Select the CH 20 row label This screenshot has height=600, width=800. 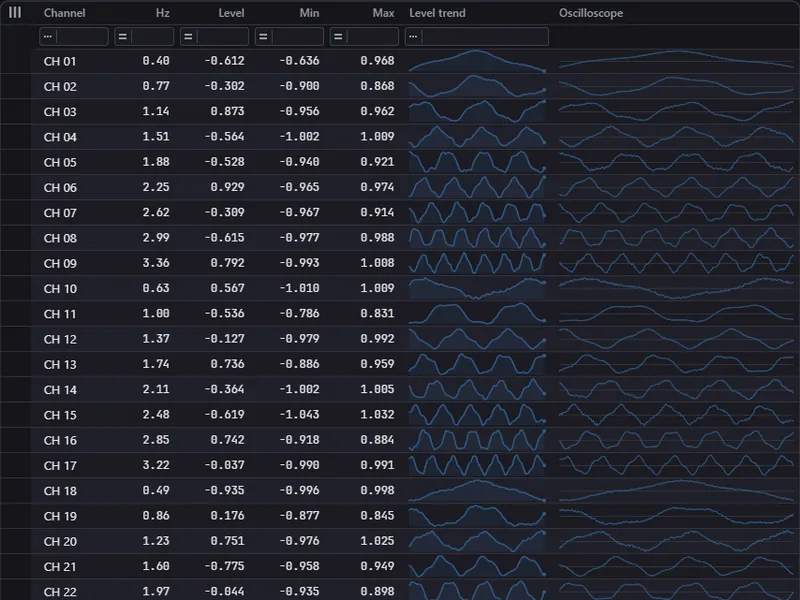click(x=60, y=542)
